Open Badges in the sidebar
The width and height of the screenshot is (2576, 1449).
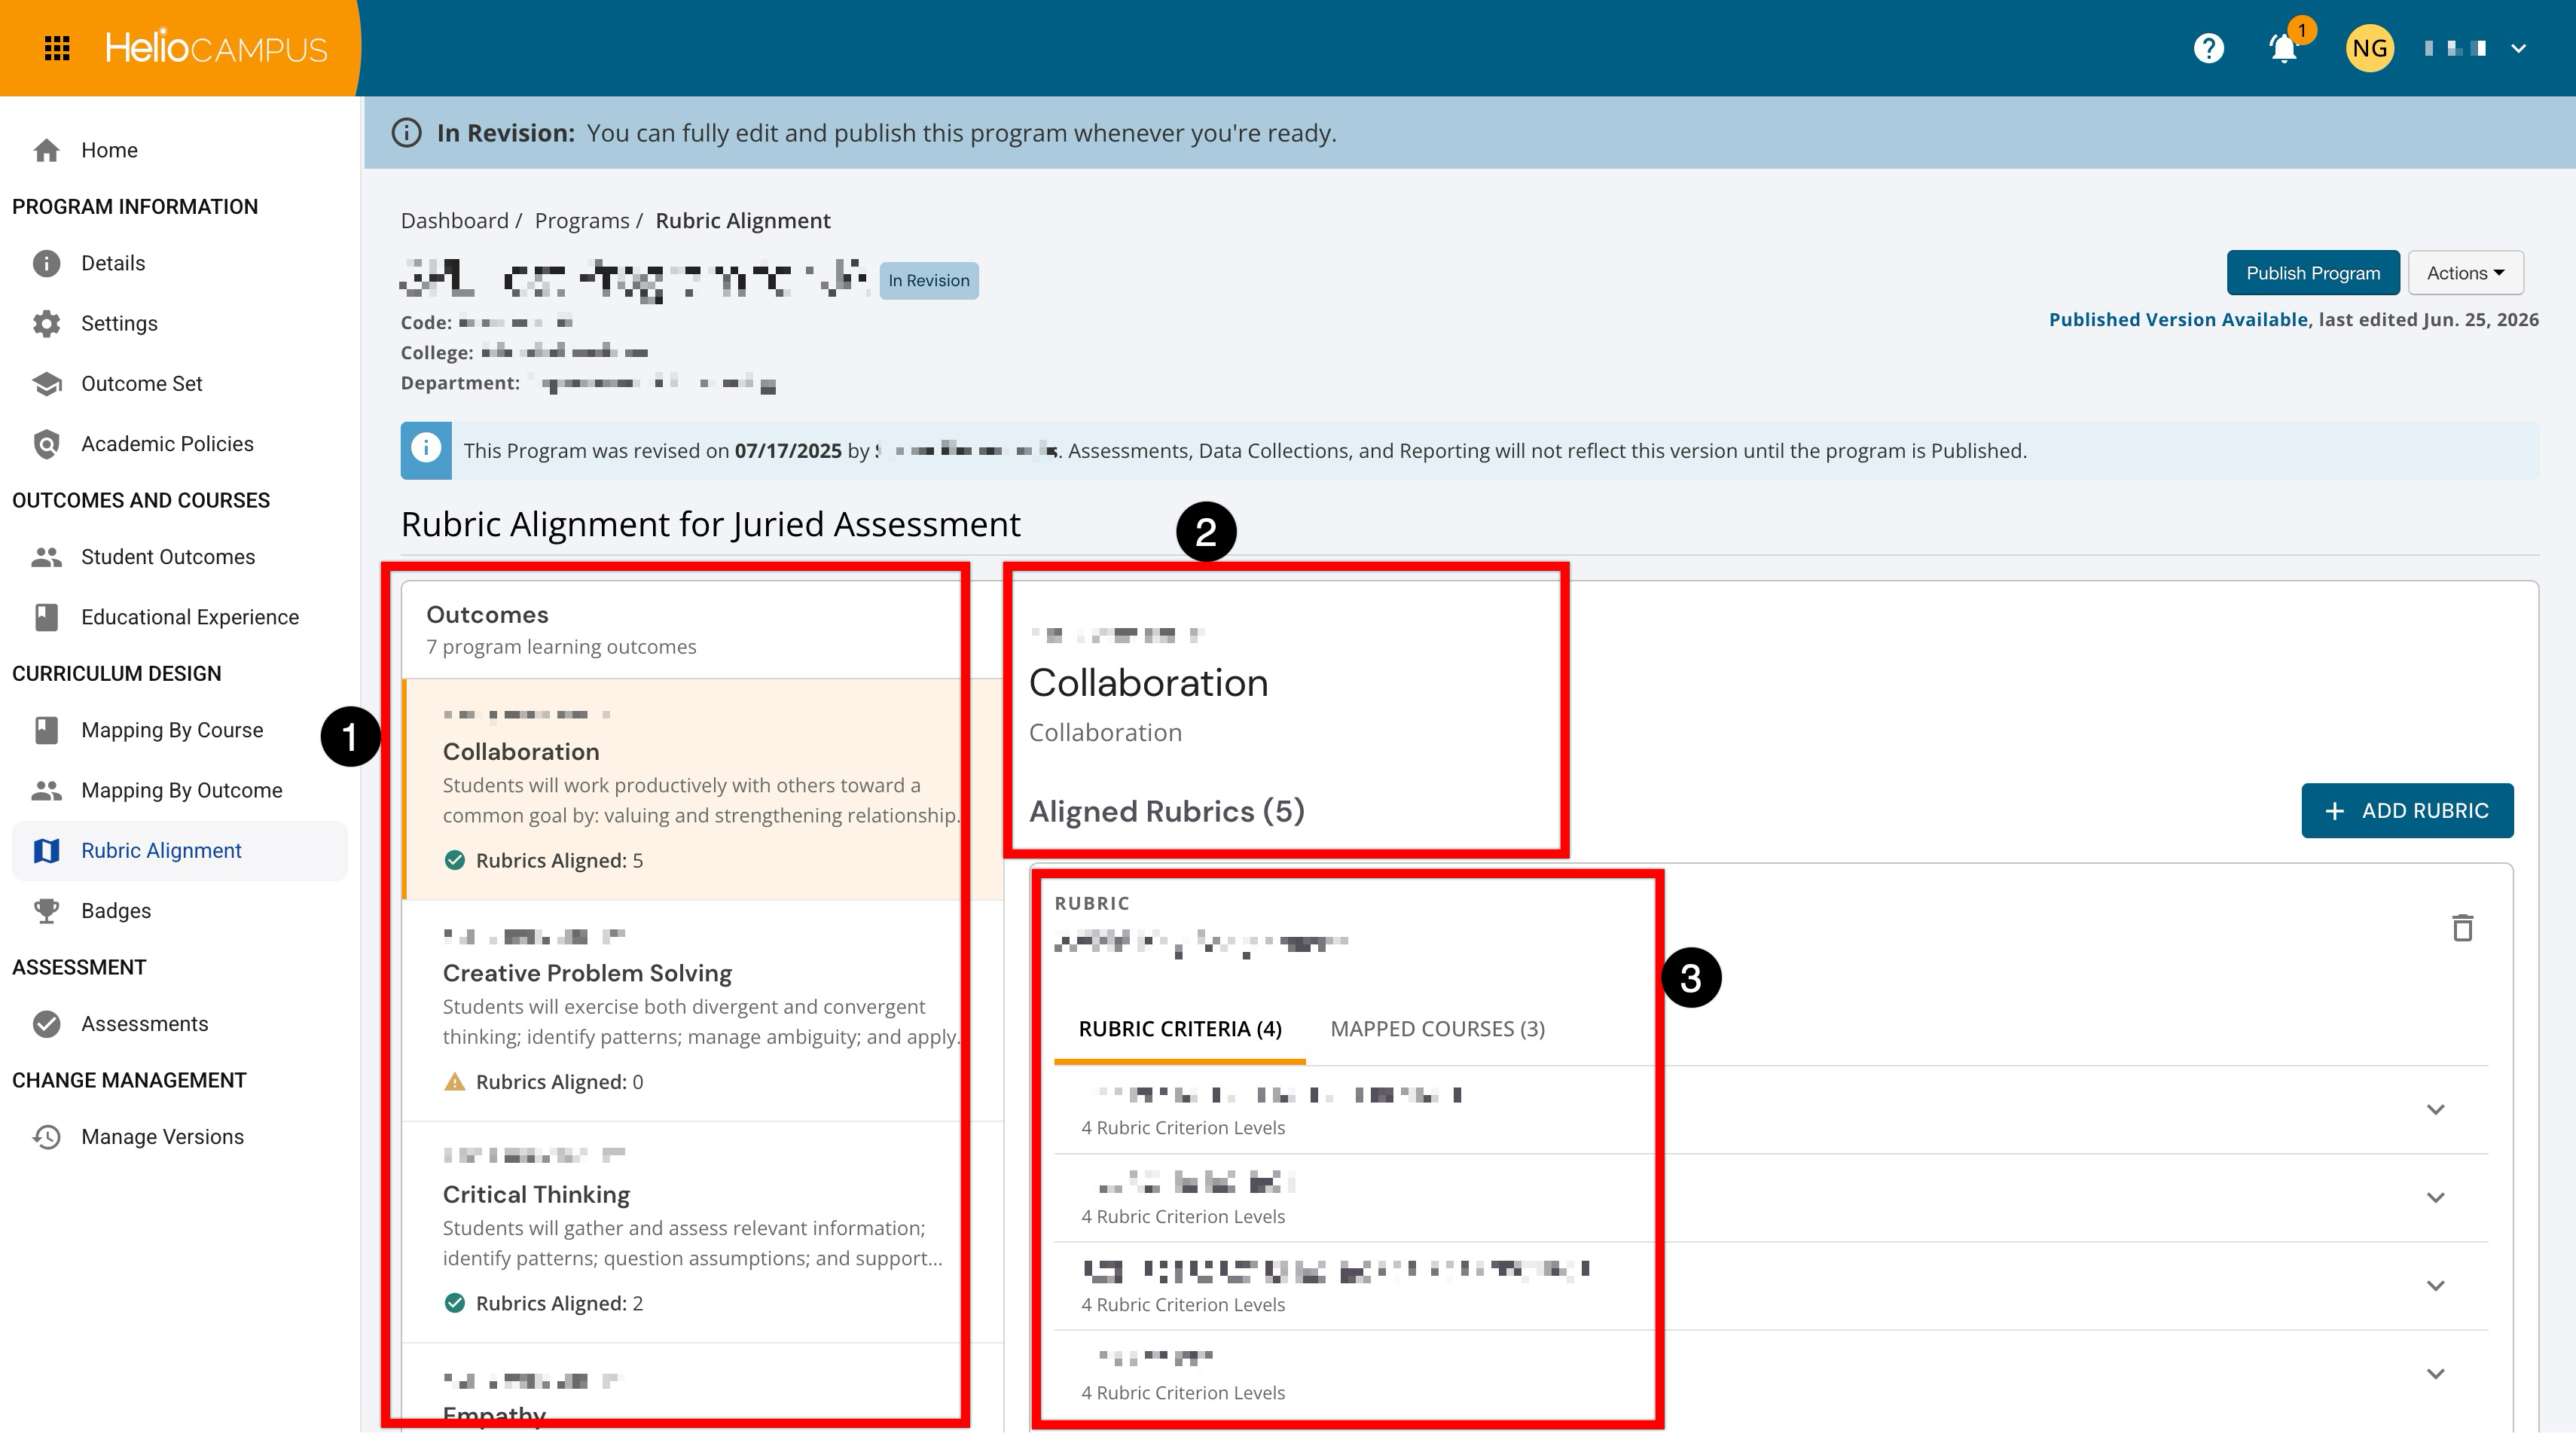point(180,911)
